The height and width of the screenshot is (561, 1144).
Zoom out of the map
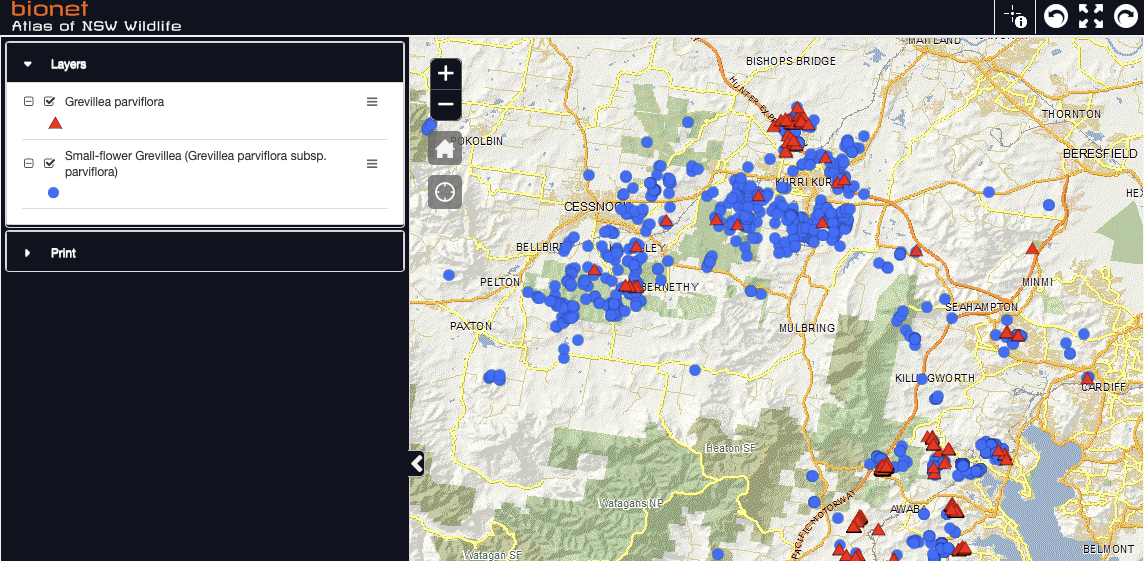pos(446,104)
